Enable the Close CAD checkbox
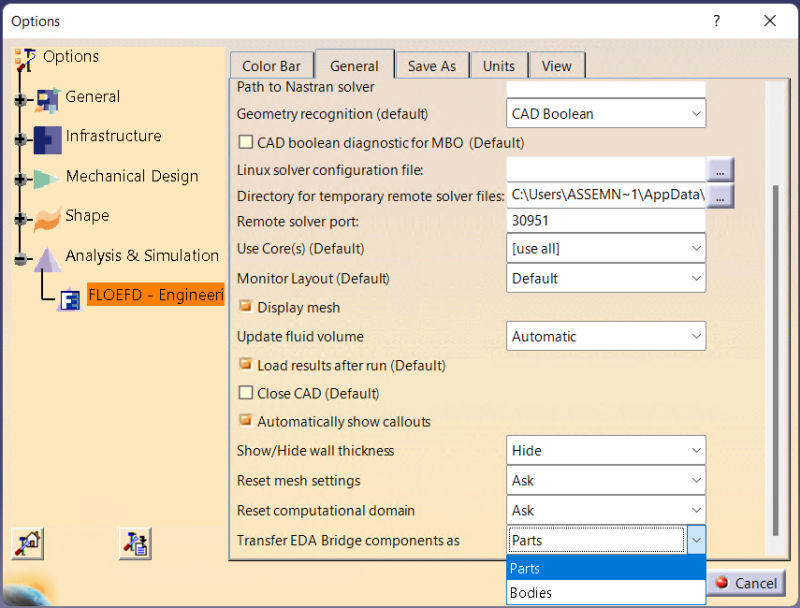800x608 pixels. (x=246, y=393)
